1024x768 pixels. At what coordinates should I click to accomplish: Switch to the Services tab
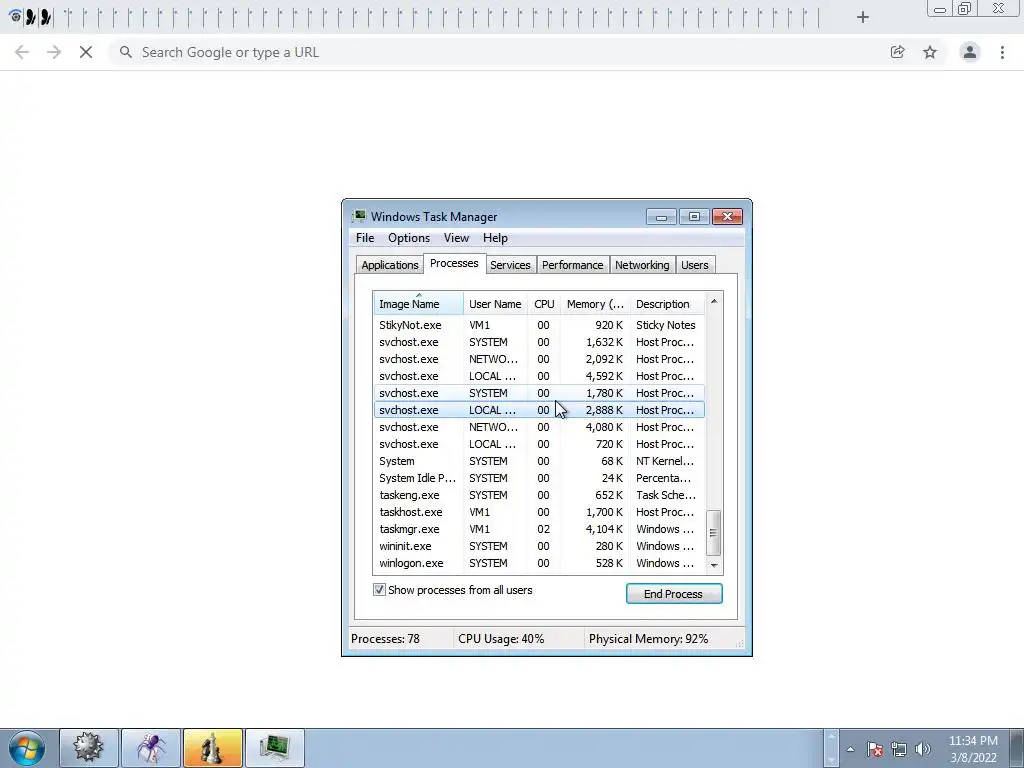point(510,264)
